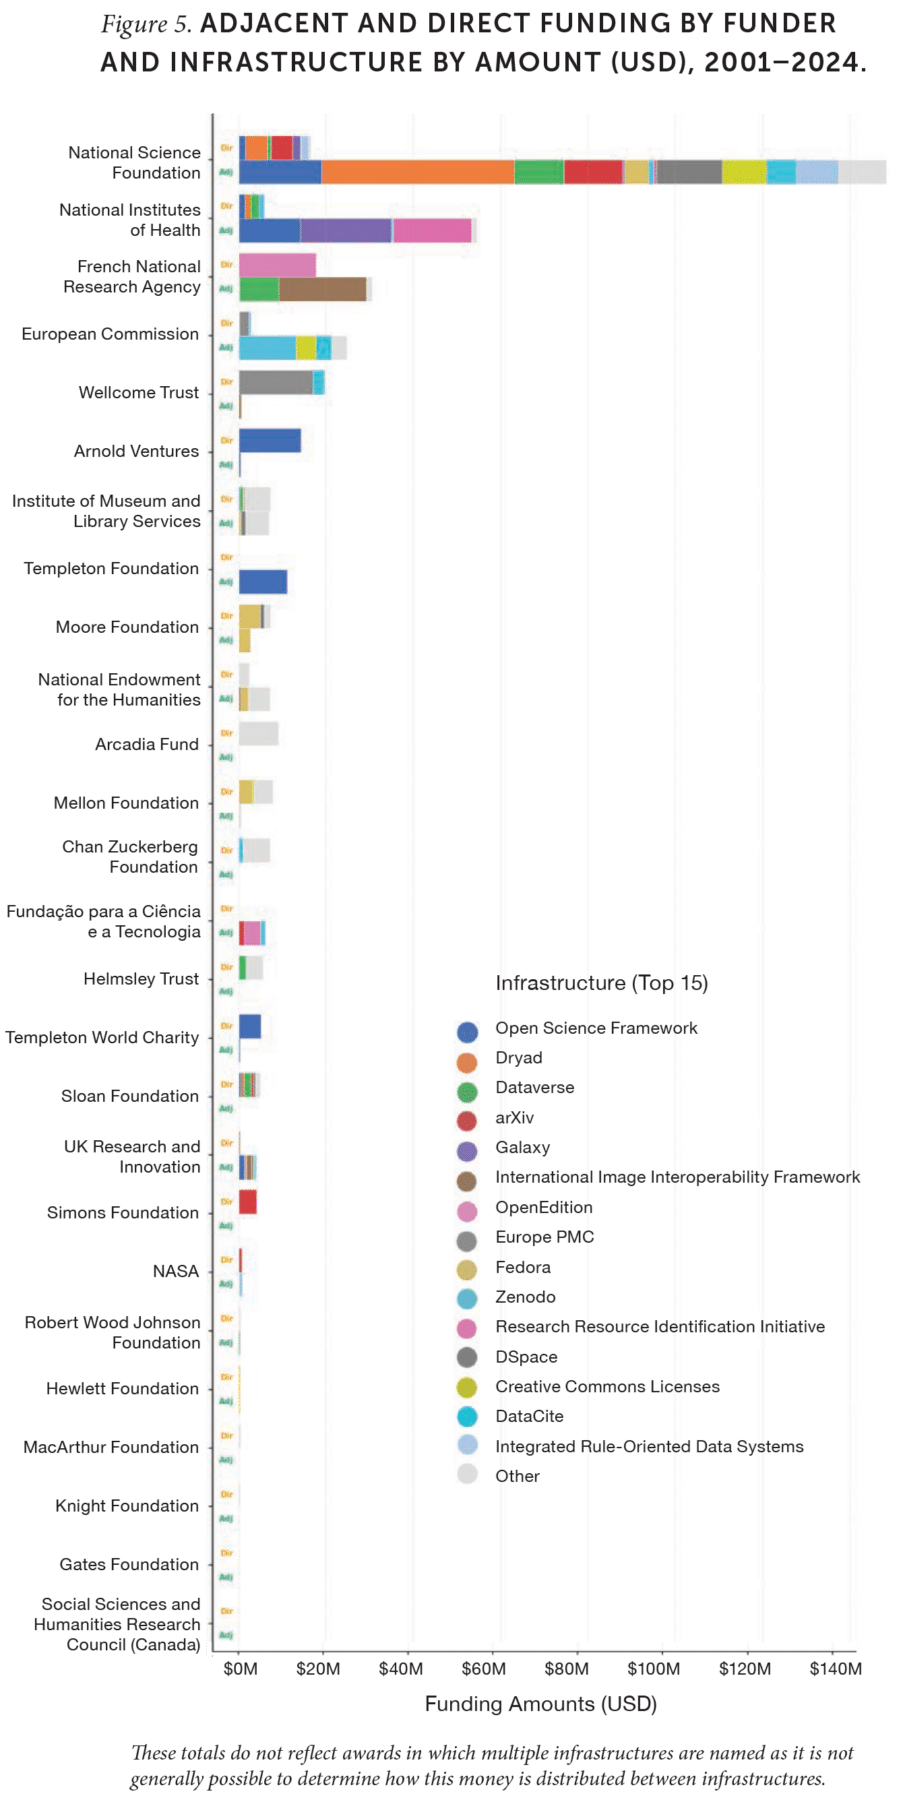Click the brown segment in French agency adjacent bar
Viewport: 903px width, 1800px height.
click(323, 289)
